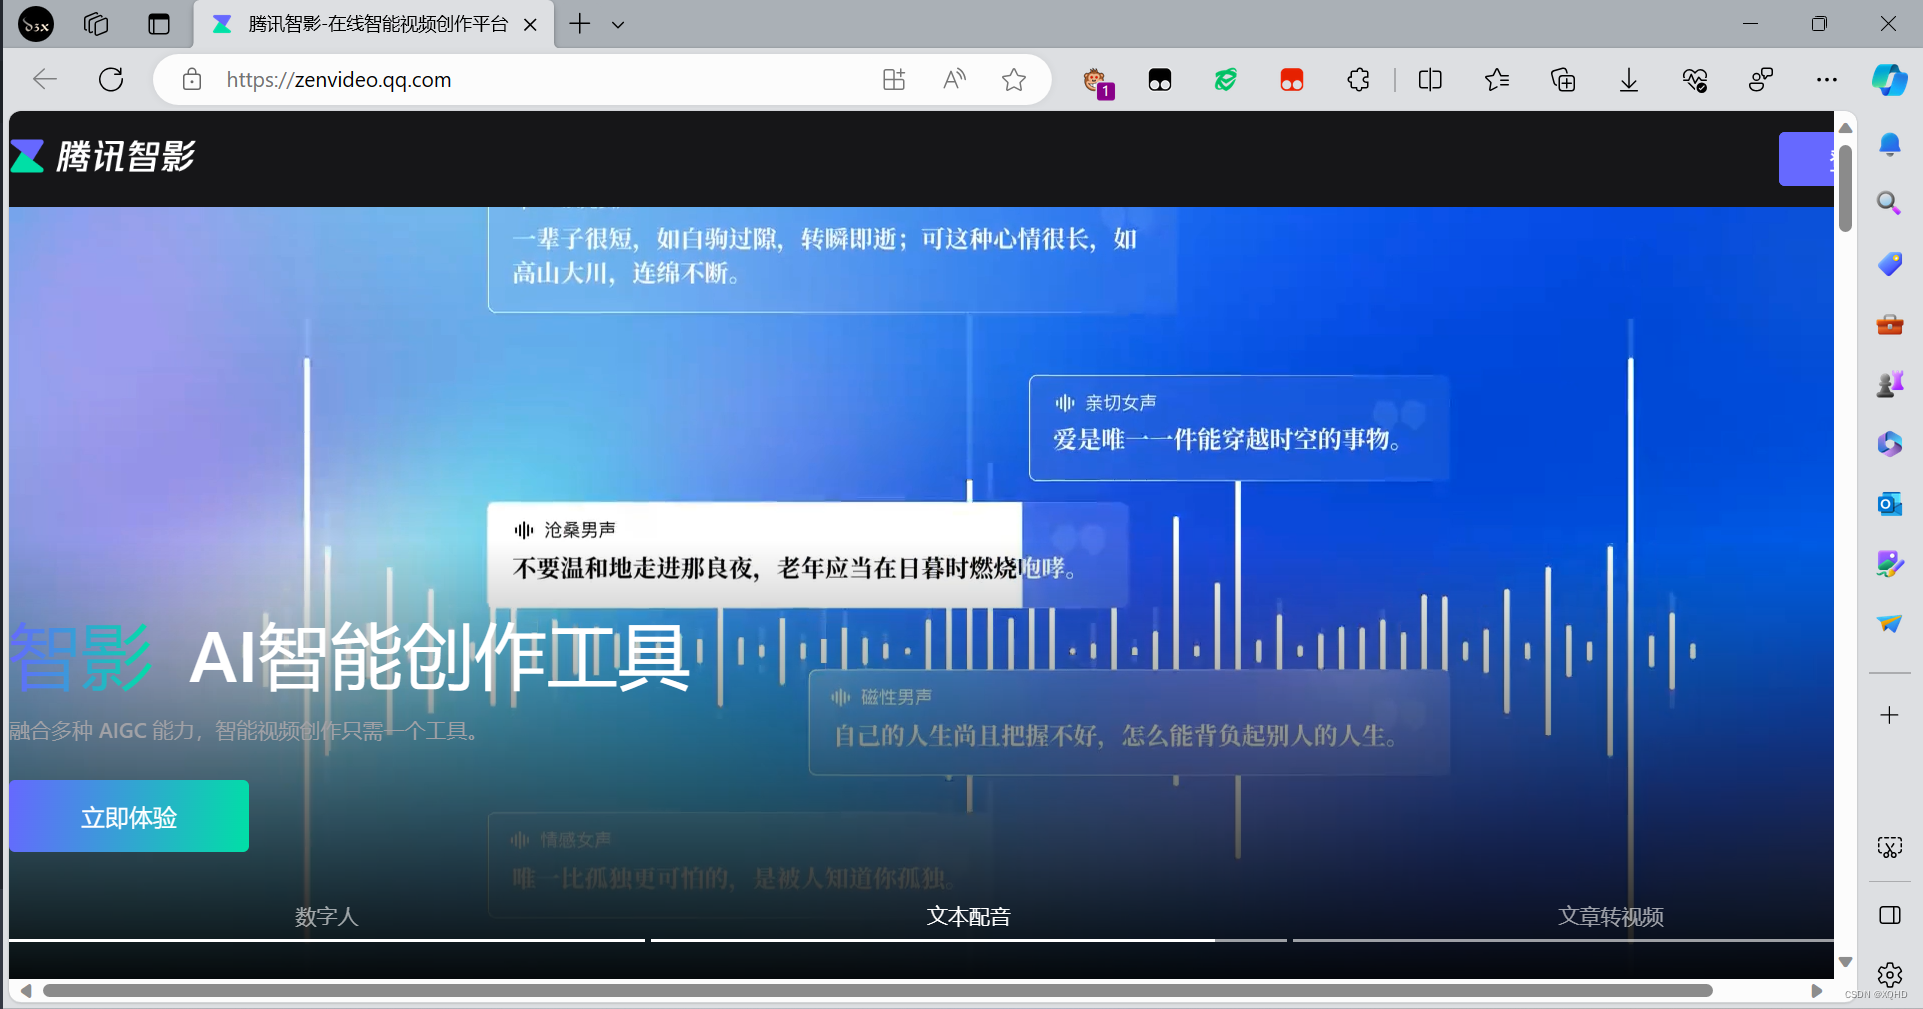The width and height of the screenshot is (1923, 1009).
Task: Open the tab actions menu icon
Action: tap(159, 24)
